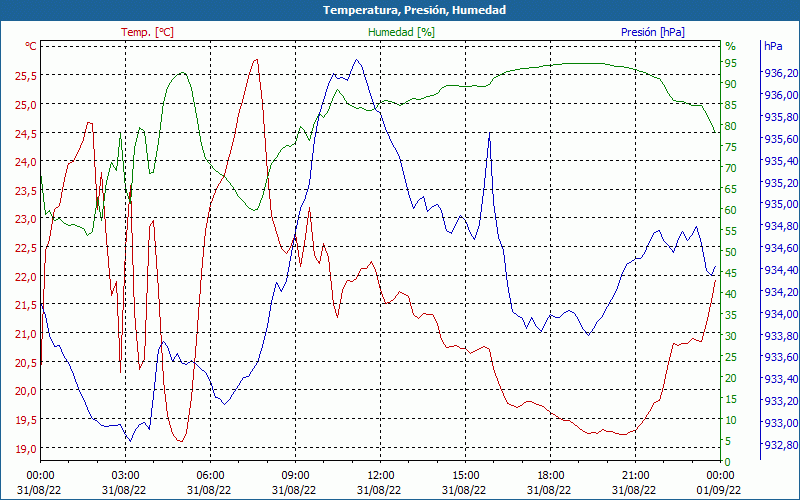This screenshot has width=800, height=500.
Task: Click the 932,80 pressure axis value
Action: tap(781, 445)
